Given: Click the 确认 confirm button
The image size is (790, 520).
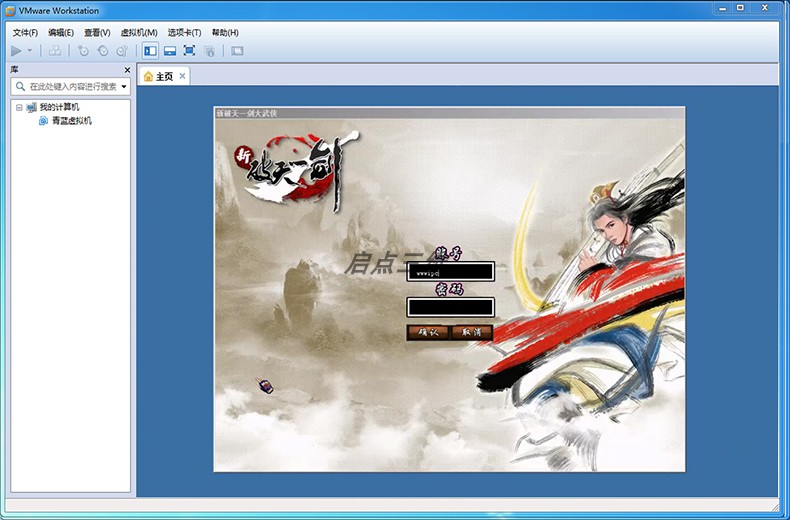Looking at the screenshot, I should click(427, 333).
